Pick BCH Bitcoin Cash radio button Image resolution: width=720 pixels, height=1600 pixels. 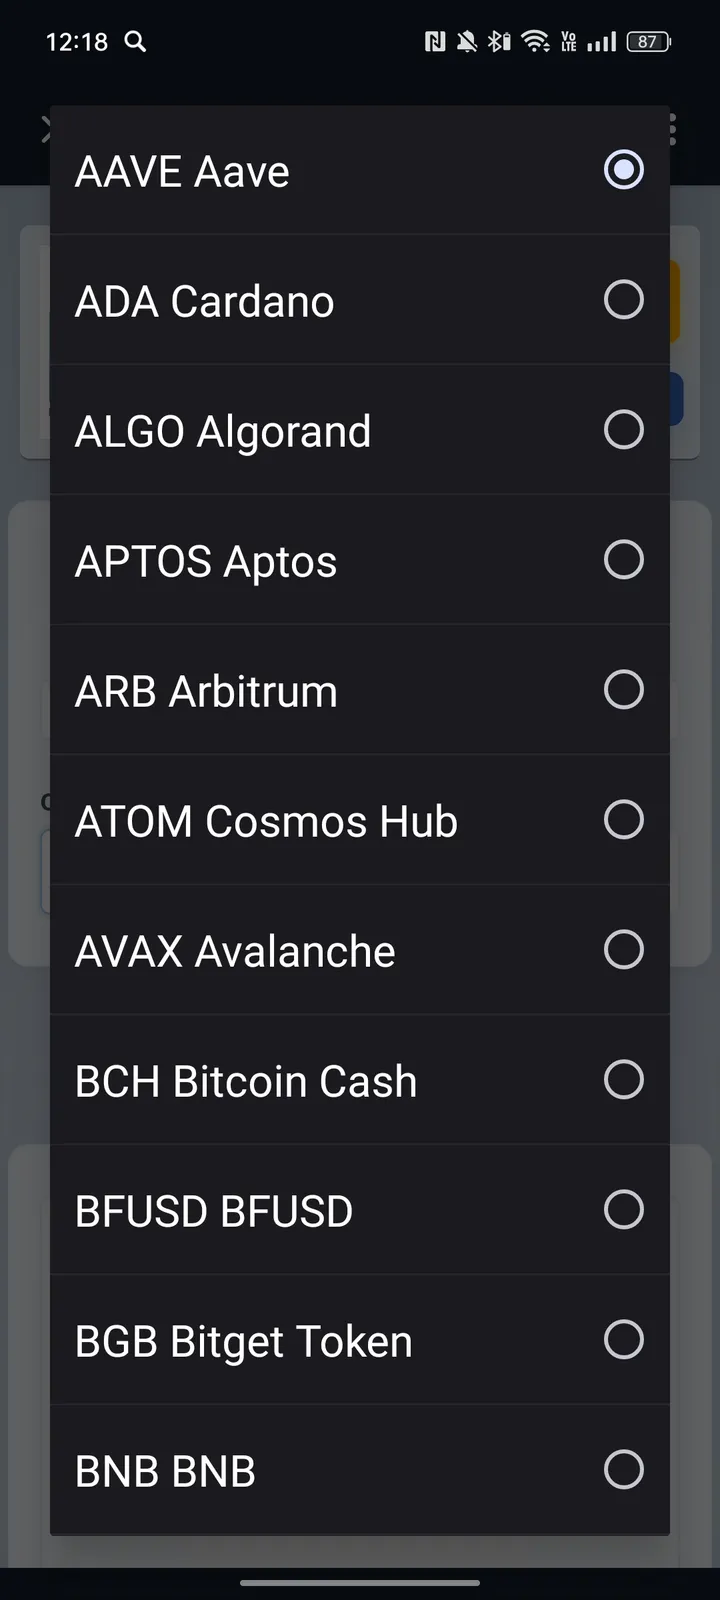tap(623, 1080)
